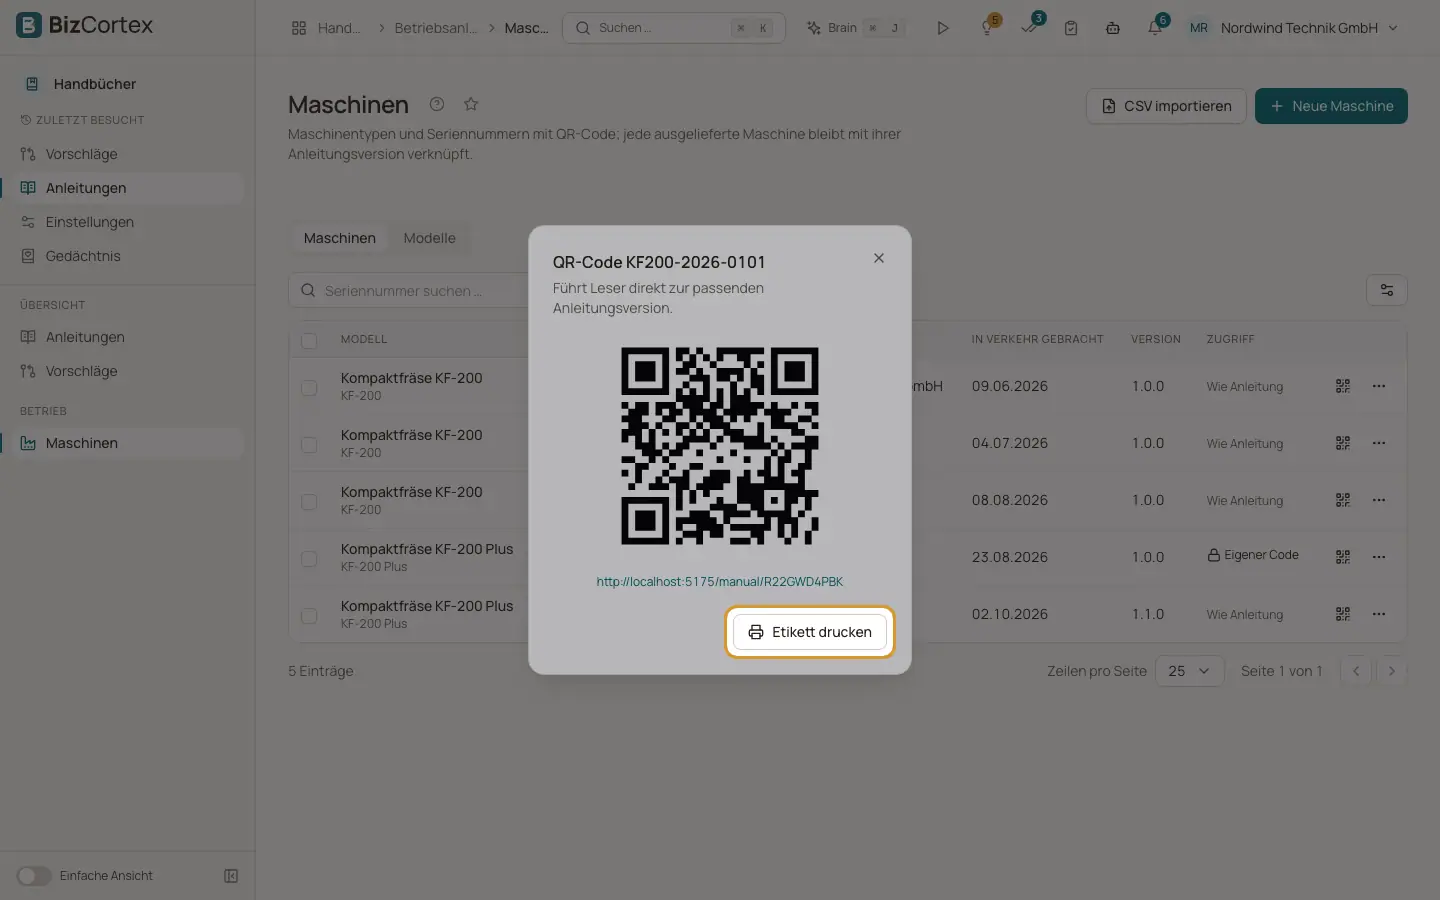This screenshot has width=1440, height=900.
Task: Collapse the sidebar using the panel icon
Action: [231, 876]
